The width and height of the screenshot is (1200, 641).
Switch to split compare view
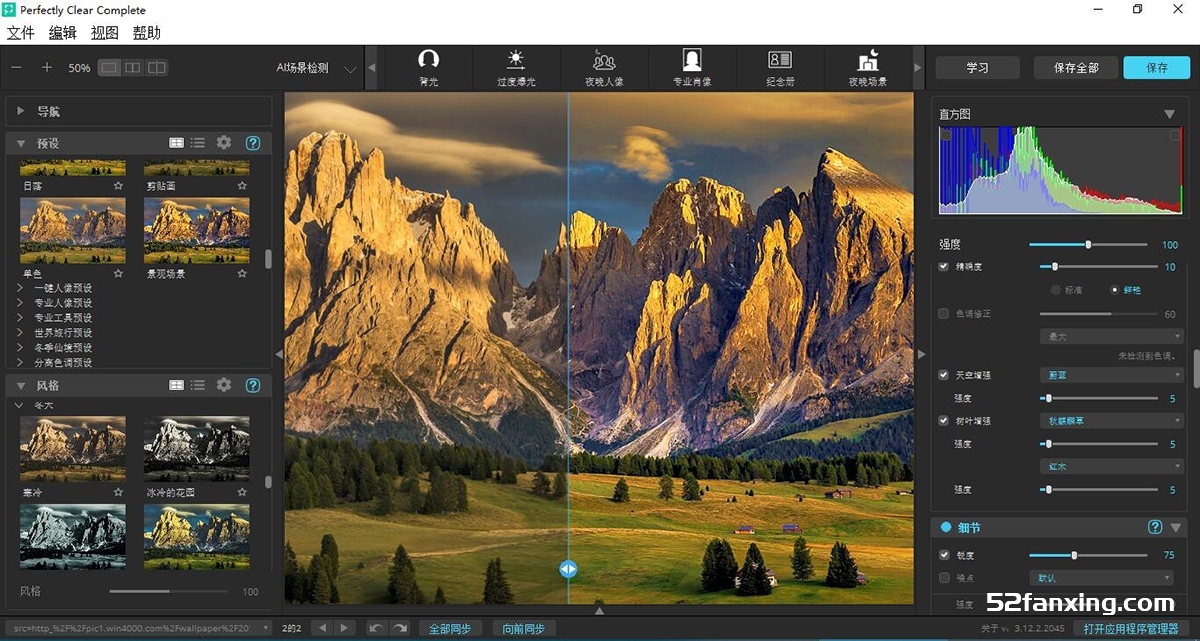(157, 68)
